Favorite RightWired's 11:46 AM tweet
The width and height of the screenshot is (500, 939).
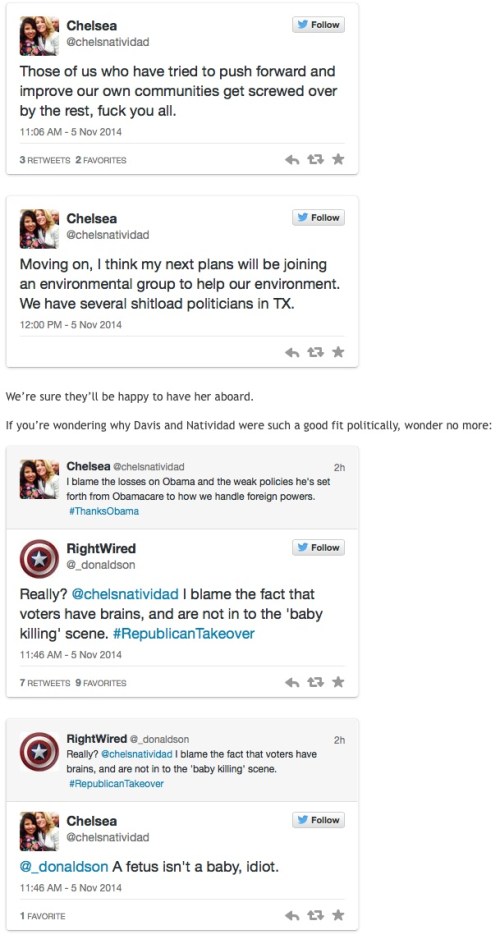pyautogui.click(x=338, y=682)
